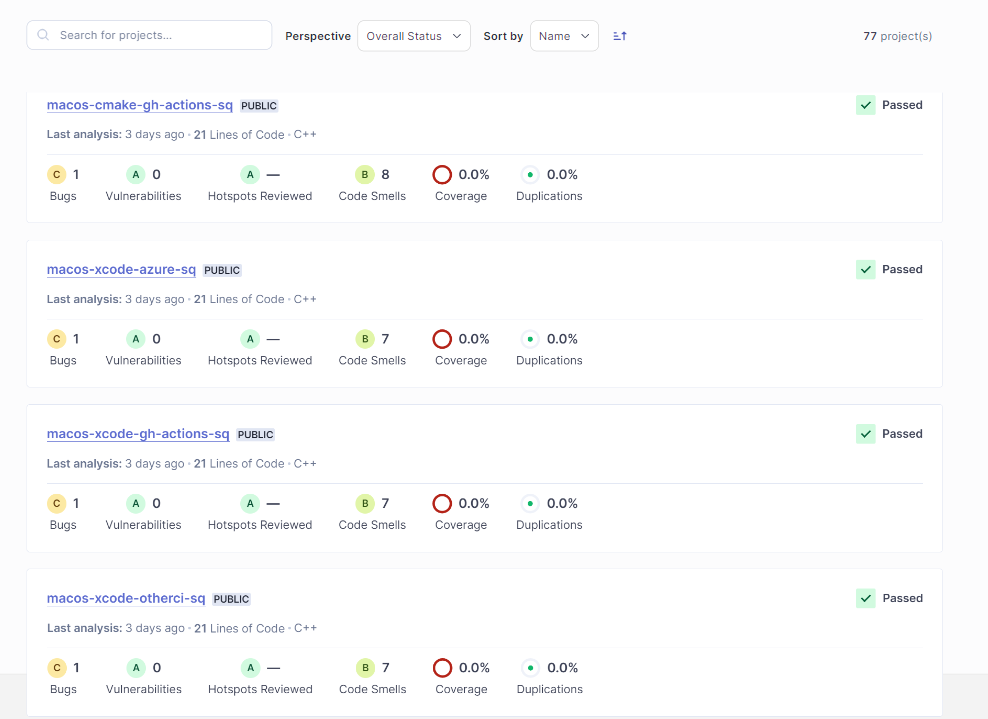This screenshot has width=988, height=719.
Task: Click Hotspots Reviewed A rating for macos-xcode-gh-actions-sq
Action: coord(250,503)
